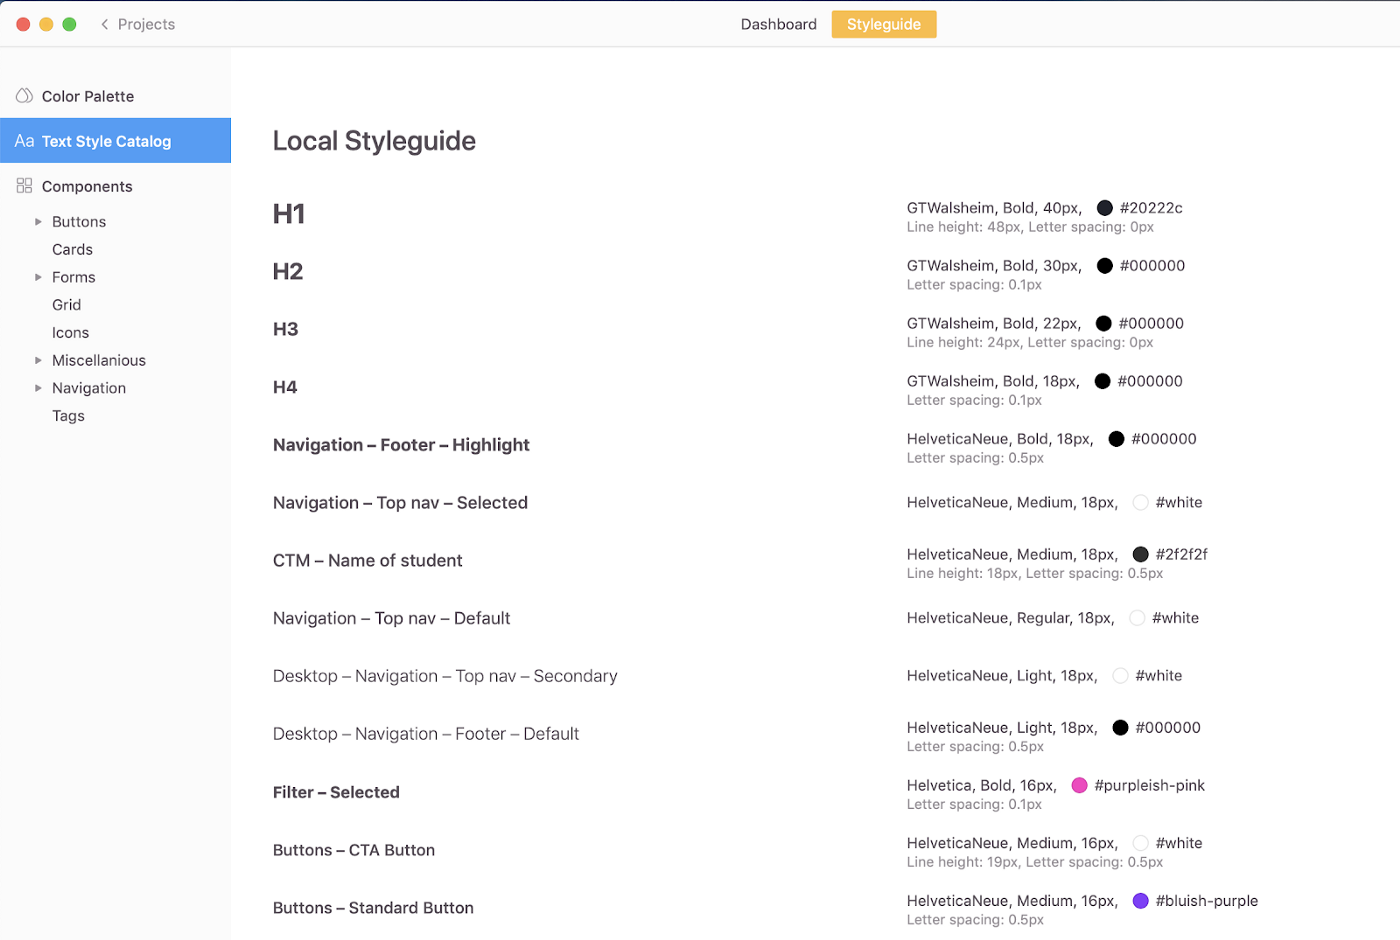
Task: Click the Components grid icon
Action: pos(24,186)
